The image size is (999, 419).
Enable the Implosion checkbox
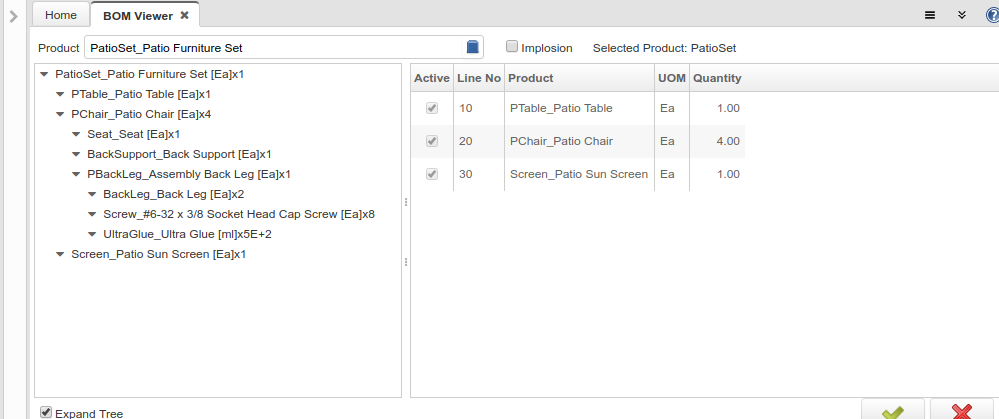pos(512,47)
